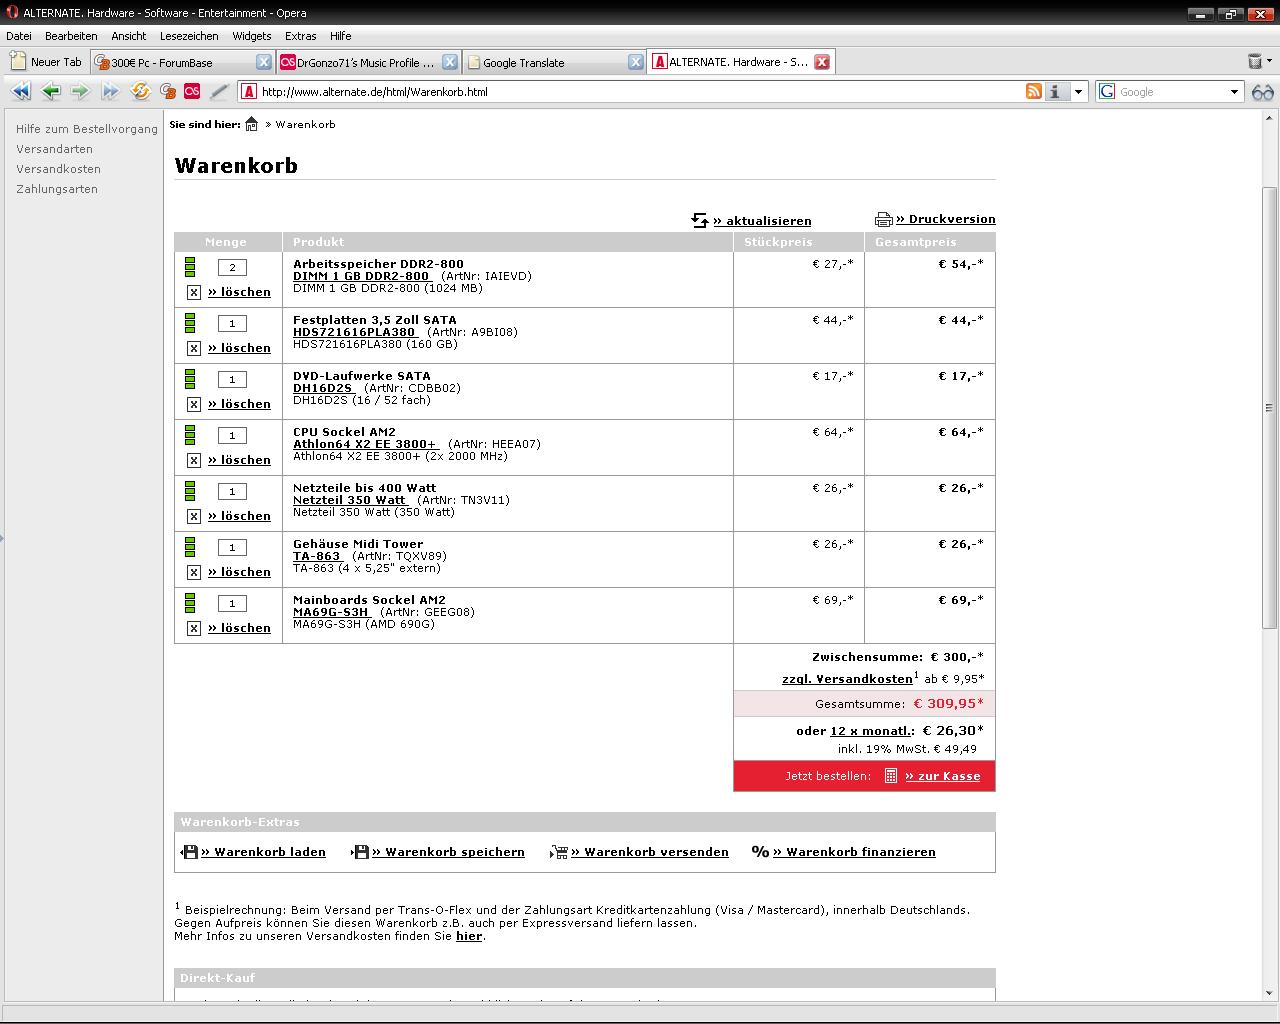
Task: Open the Druckversion link
Action: 946,219
